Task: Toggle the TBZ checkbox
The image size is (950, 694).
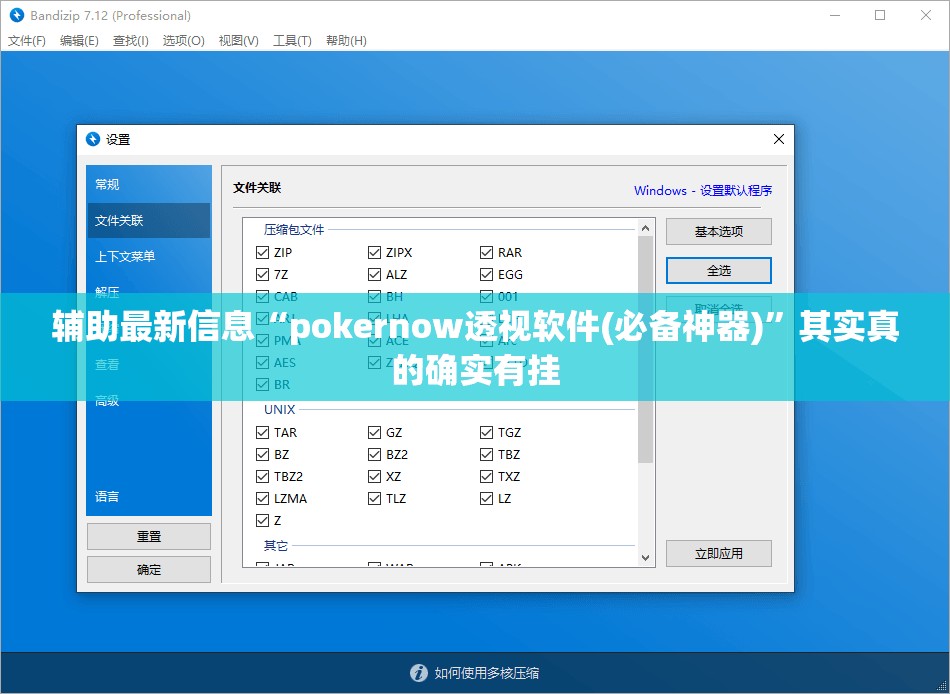Action: click(x=487, y=455)
